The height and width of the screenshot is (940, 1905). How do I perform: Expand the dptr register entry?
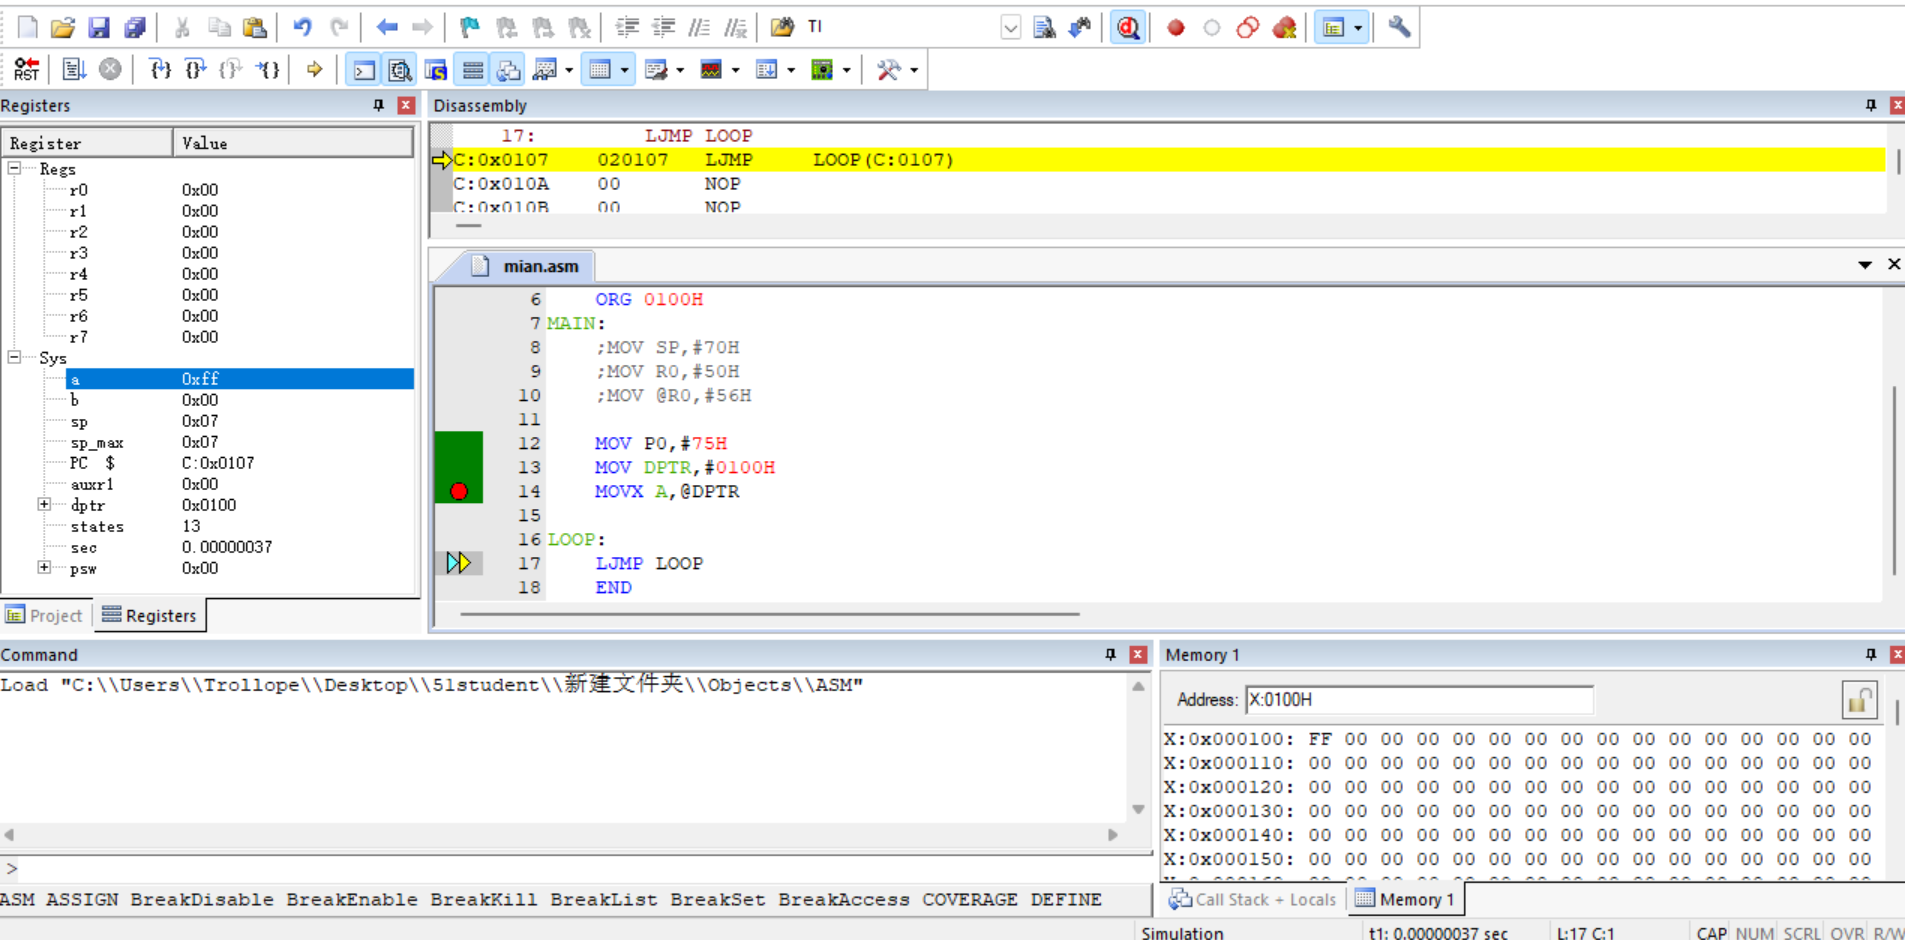(44, 504)
